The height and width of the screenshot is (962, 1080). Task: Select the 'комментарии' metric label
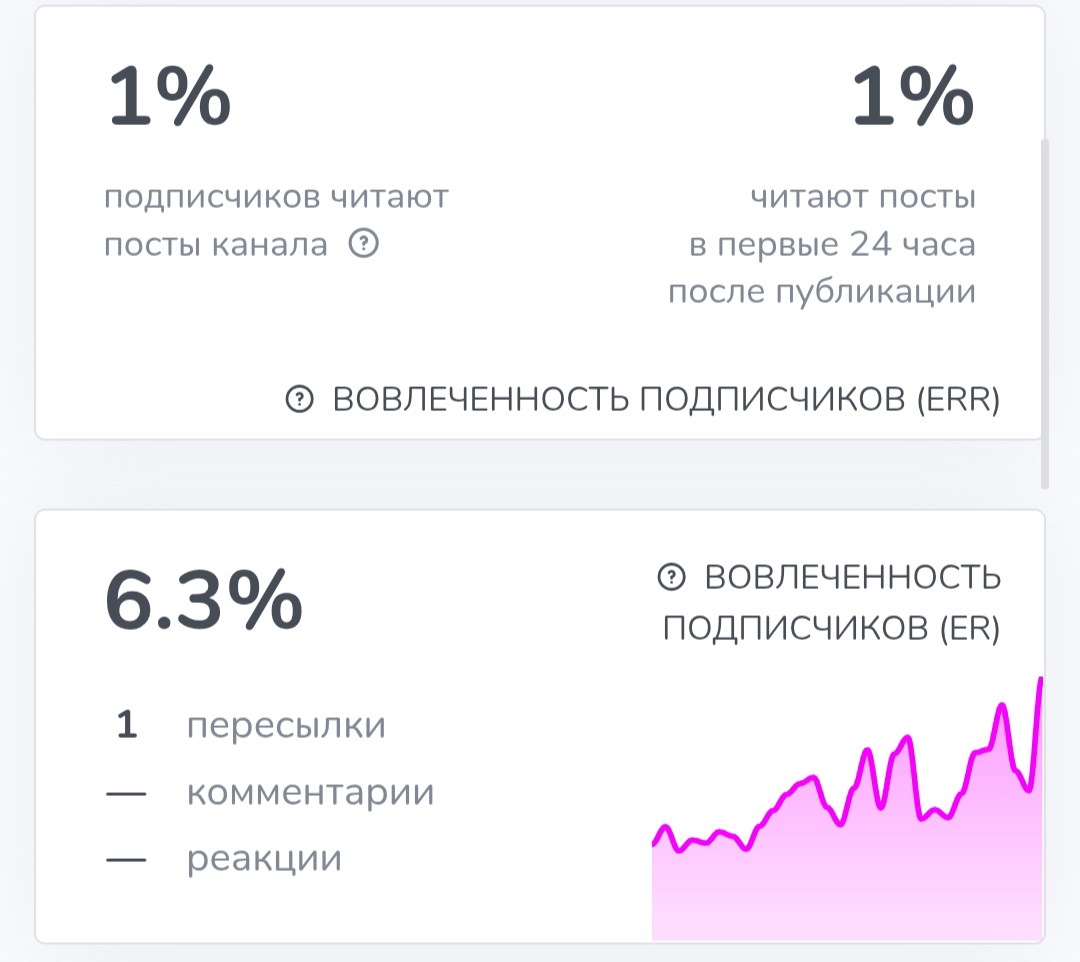click(x=310, y=793)
